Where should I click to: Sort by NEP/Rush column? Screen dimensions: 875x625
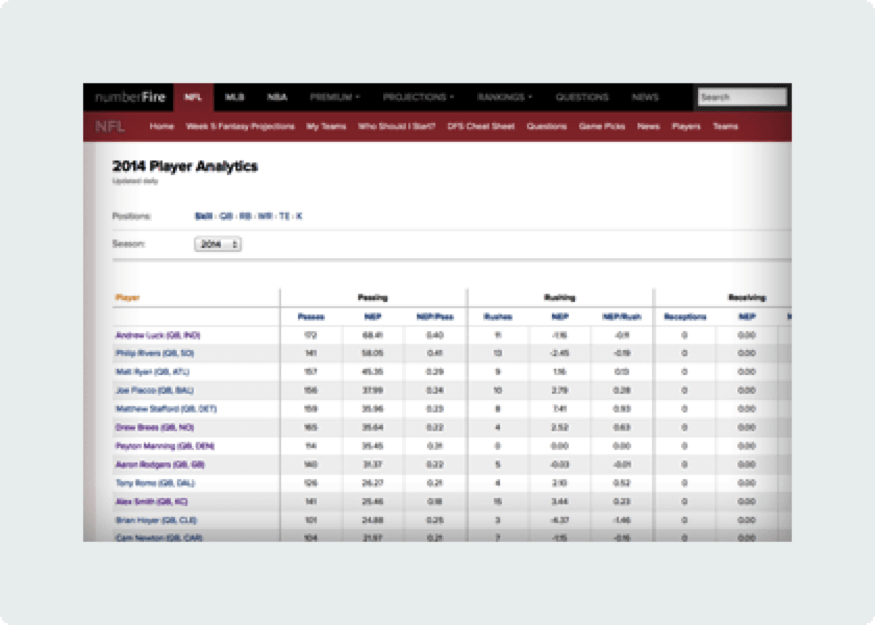(x=622, y=317)
